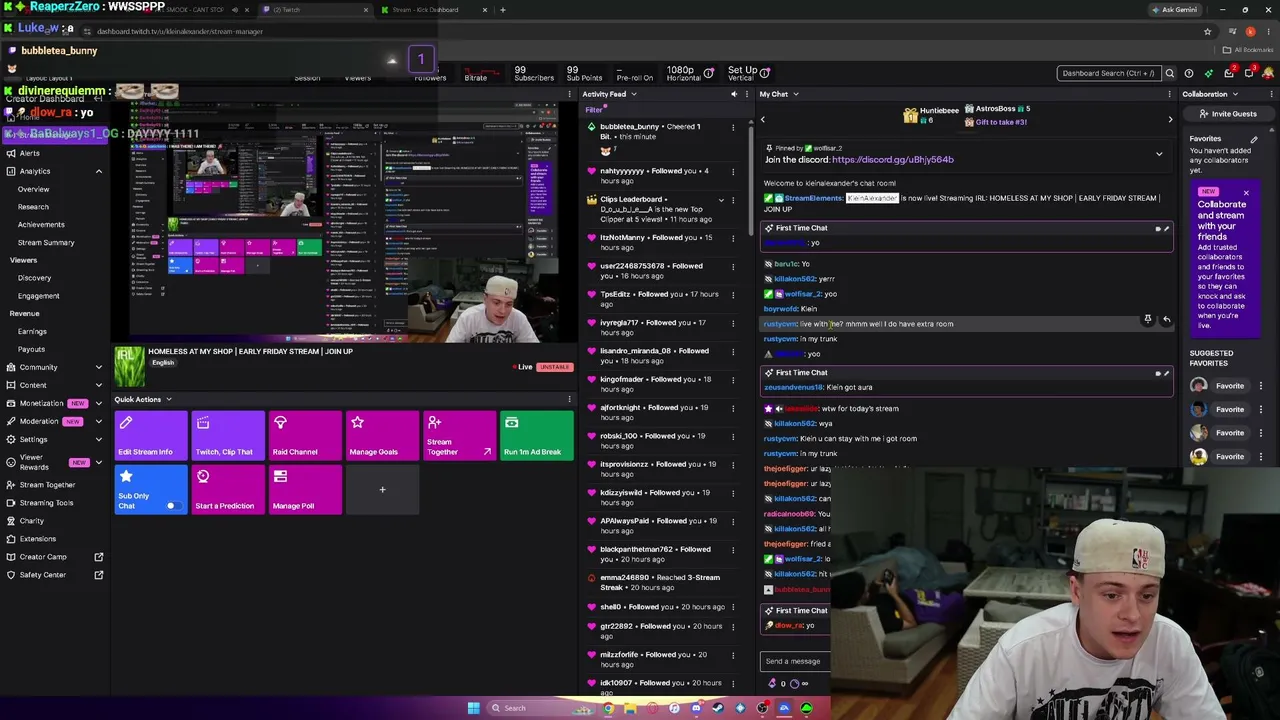Image resolution: width=1280 pixels, height=720 pixels.
Task: Click the dashboard search magnifier icon
Action: [1170, 73]
